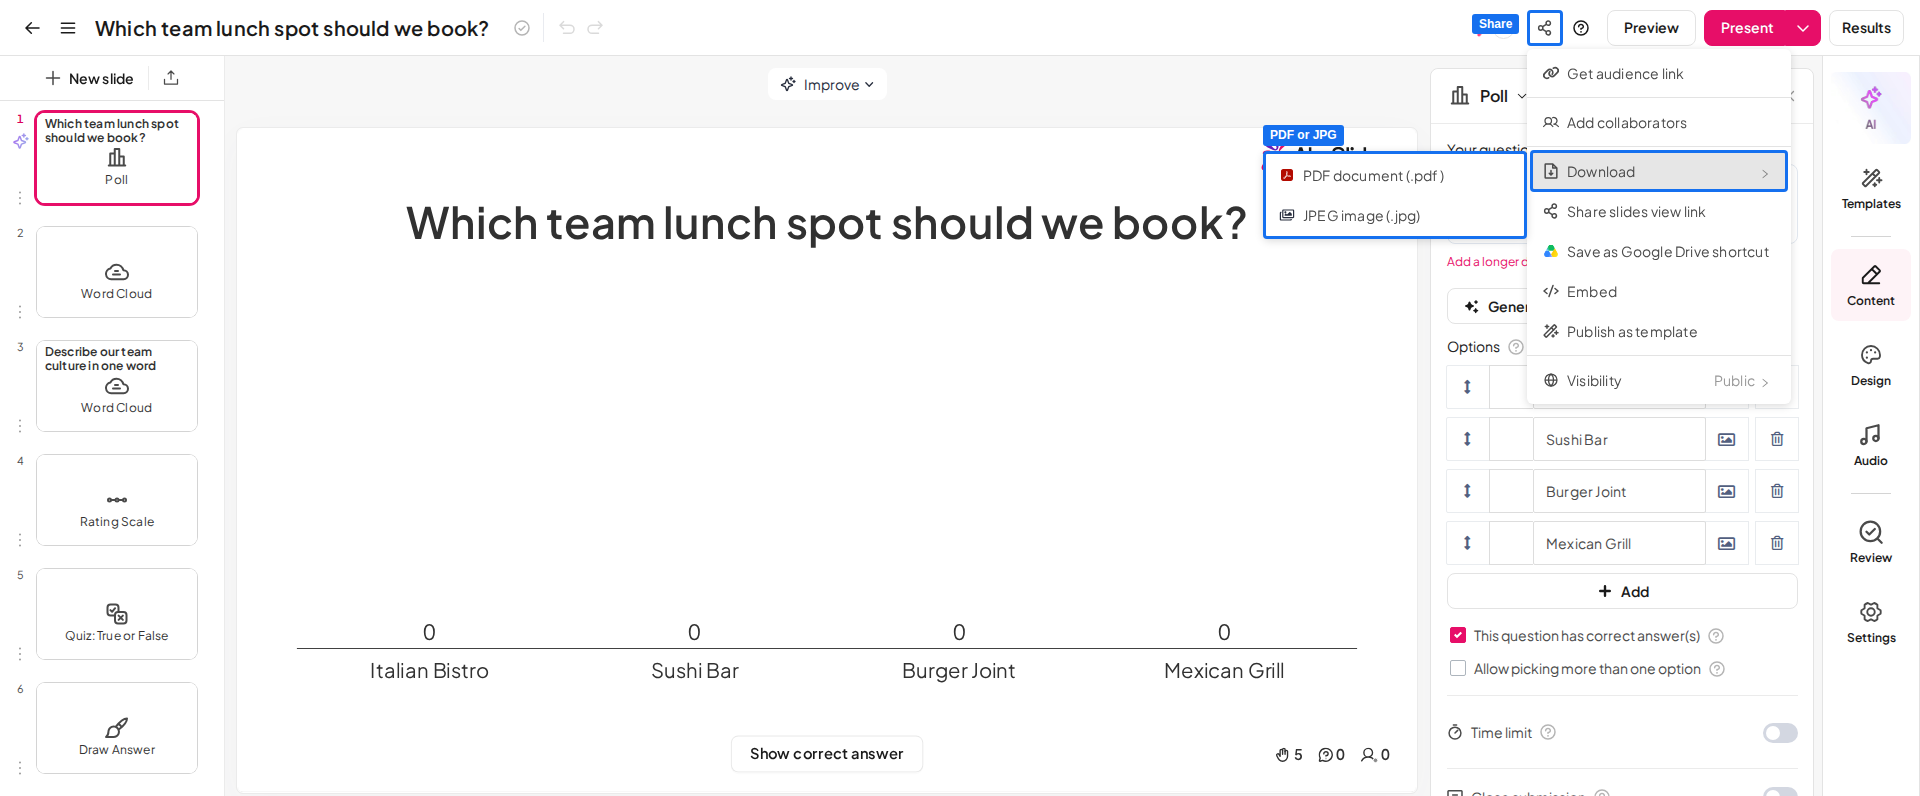Image resolution: width=1920 pixels, height=796 pixels.
Task: Enable the Time limit toggle
Action: (1780, 733)
